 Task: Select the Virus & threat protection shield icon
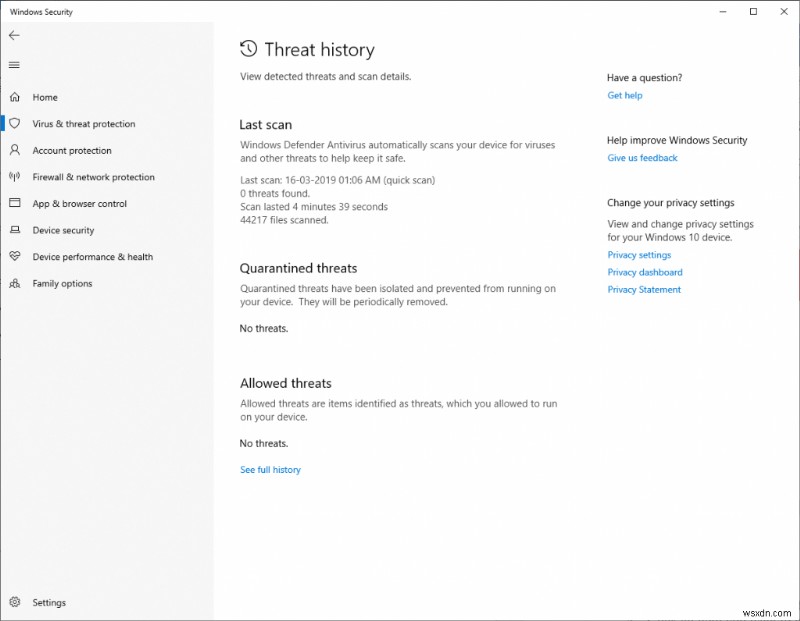[x=14, y=124]
